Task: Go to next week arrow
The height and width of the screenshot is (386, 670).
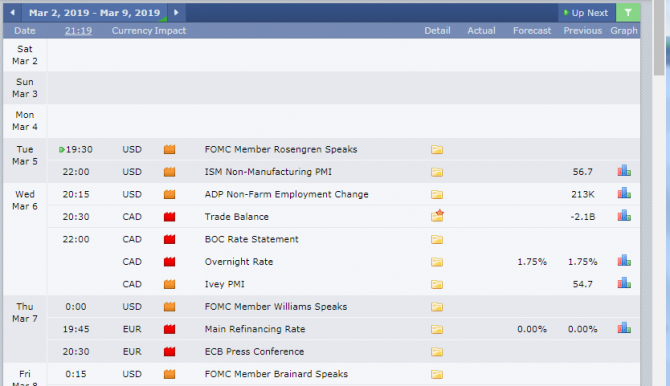Action: (x=176, y=13)
